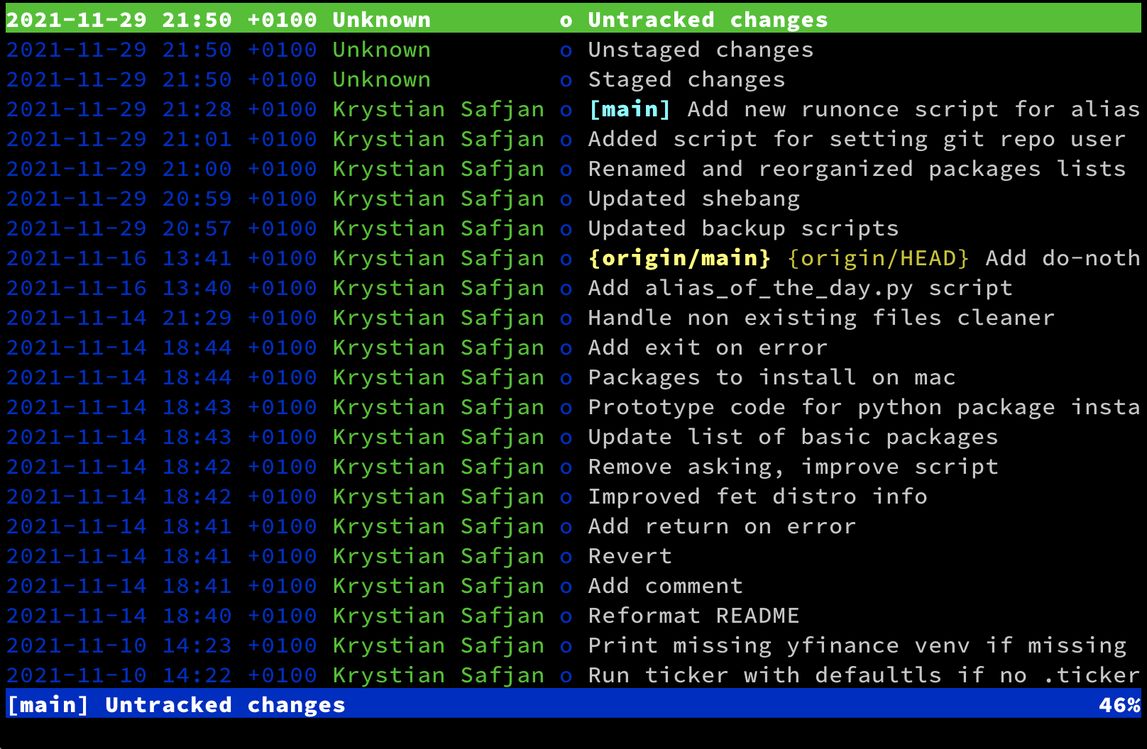Open the 'Add alias_of_the_day.py script' commit
The image size is (1147, 749).
click(x=799, y=288)
